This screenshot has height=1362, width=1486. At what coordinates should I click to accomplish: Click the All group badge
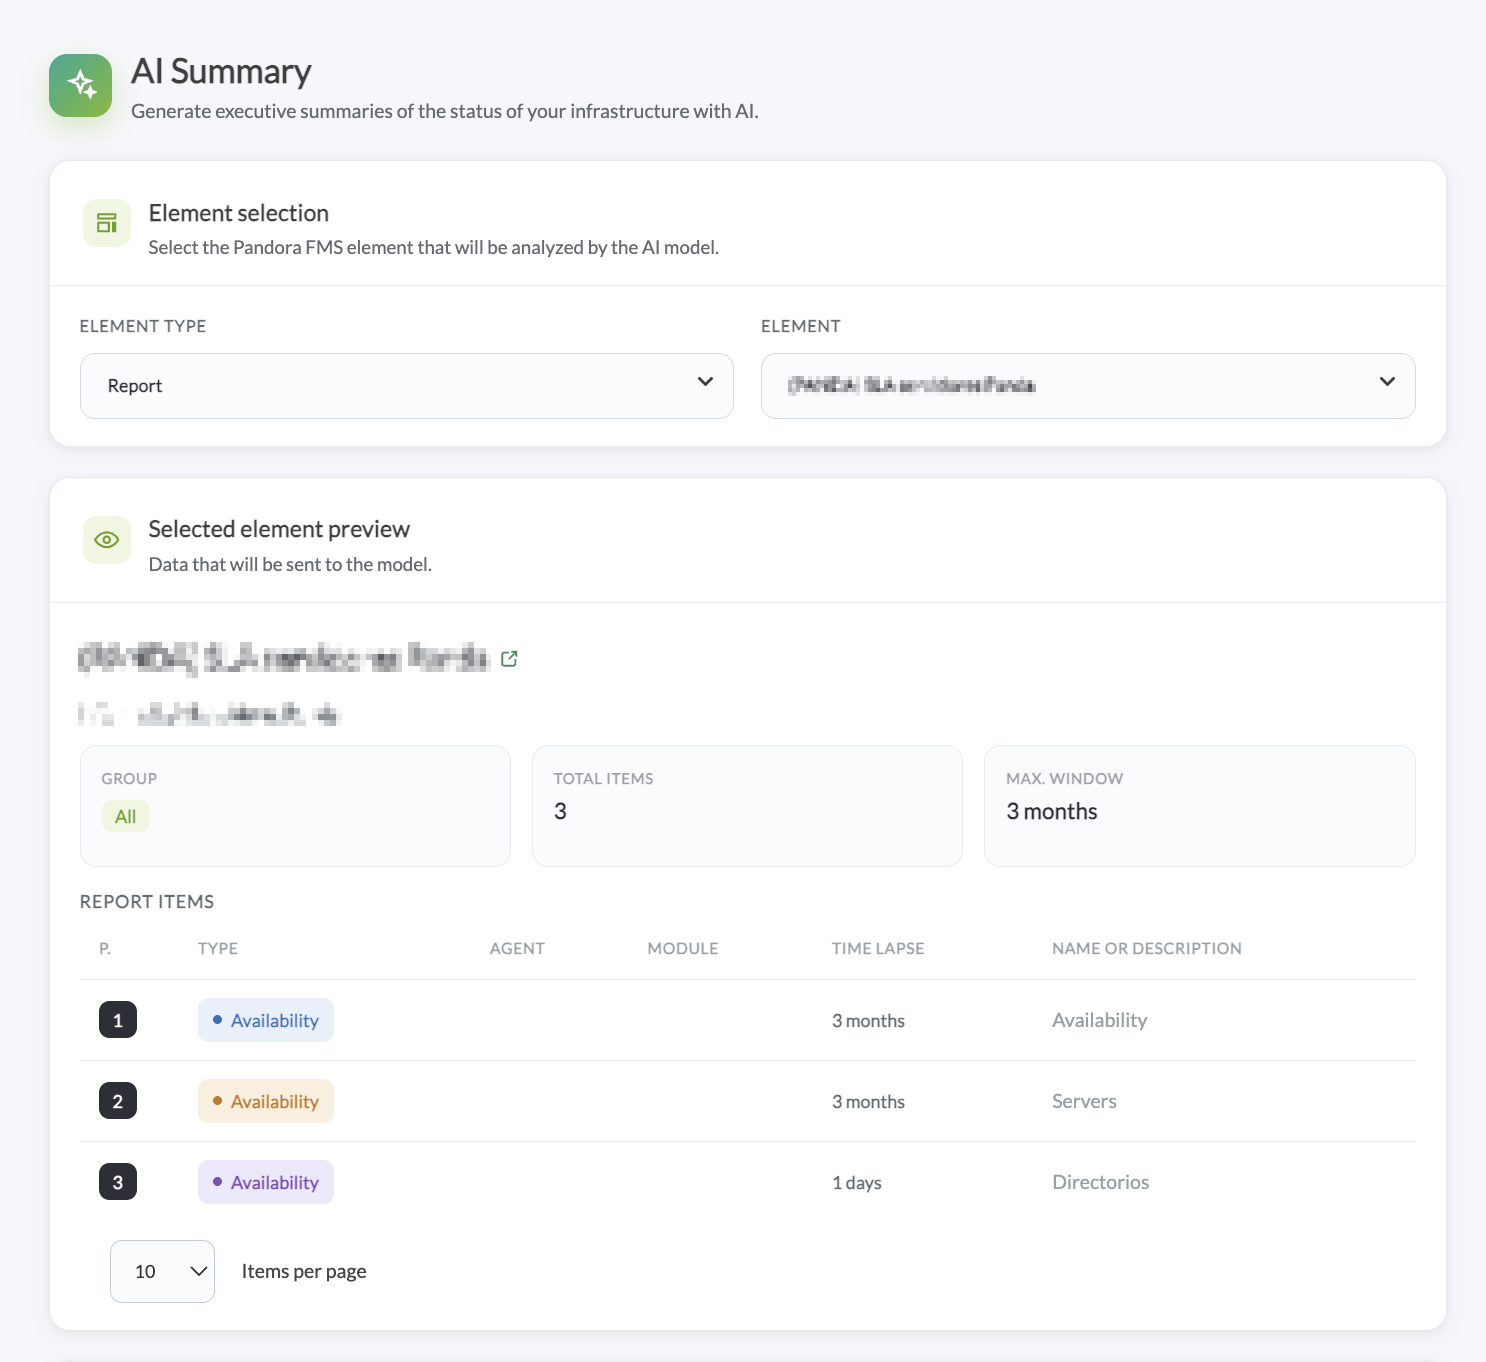click(126, 816)
